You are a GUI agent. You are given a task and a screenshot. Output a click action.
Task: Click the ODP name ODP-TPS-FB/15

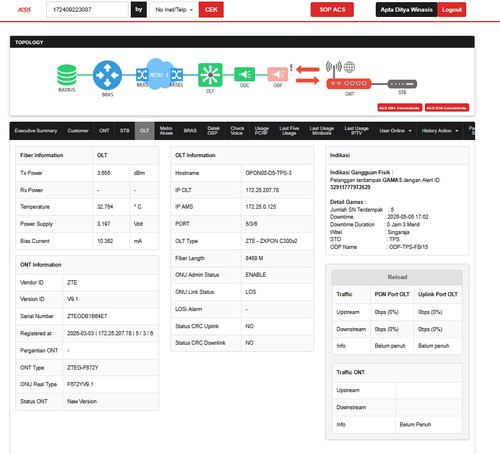tap(408, 247)
